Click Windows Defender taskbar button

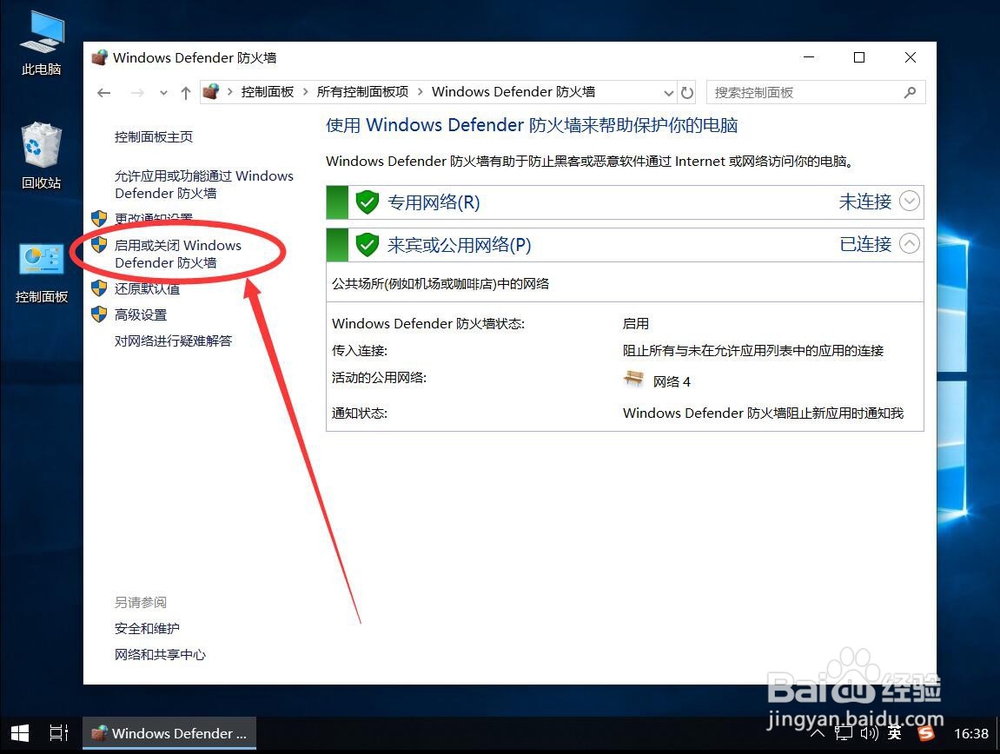click(169, 734)
